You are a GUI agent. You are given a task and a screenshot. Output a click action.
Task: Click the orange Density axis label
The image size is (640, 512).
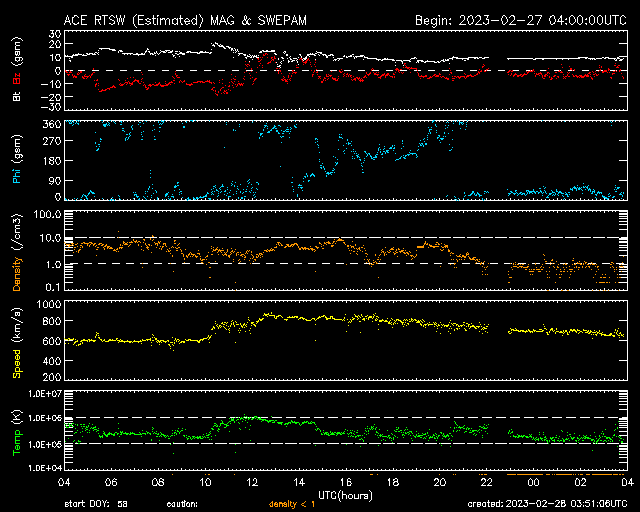click(x=16, y=257)
